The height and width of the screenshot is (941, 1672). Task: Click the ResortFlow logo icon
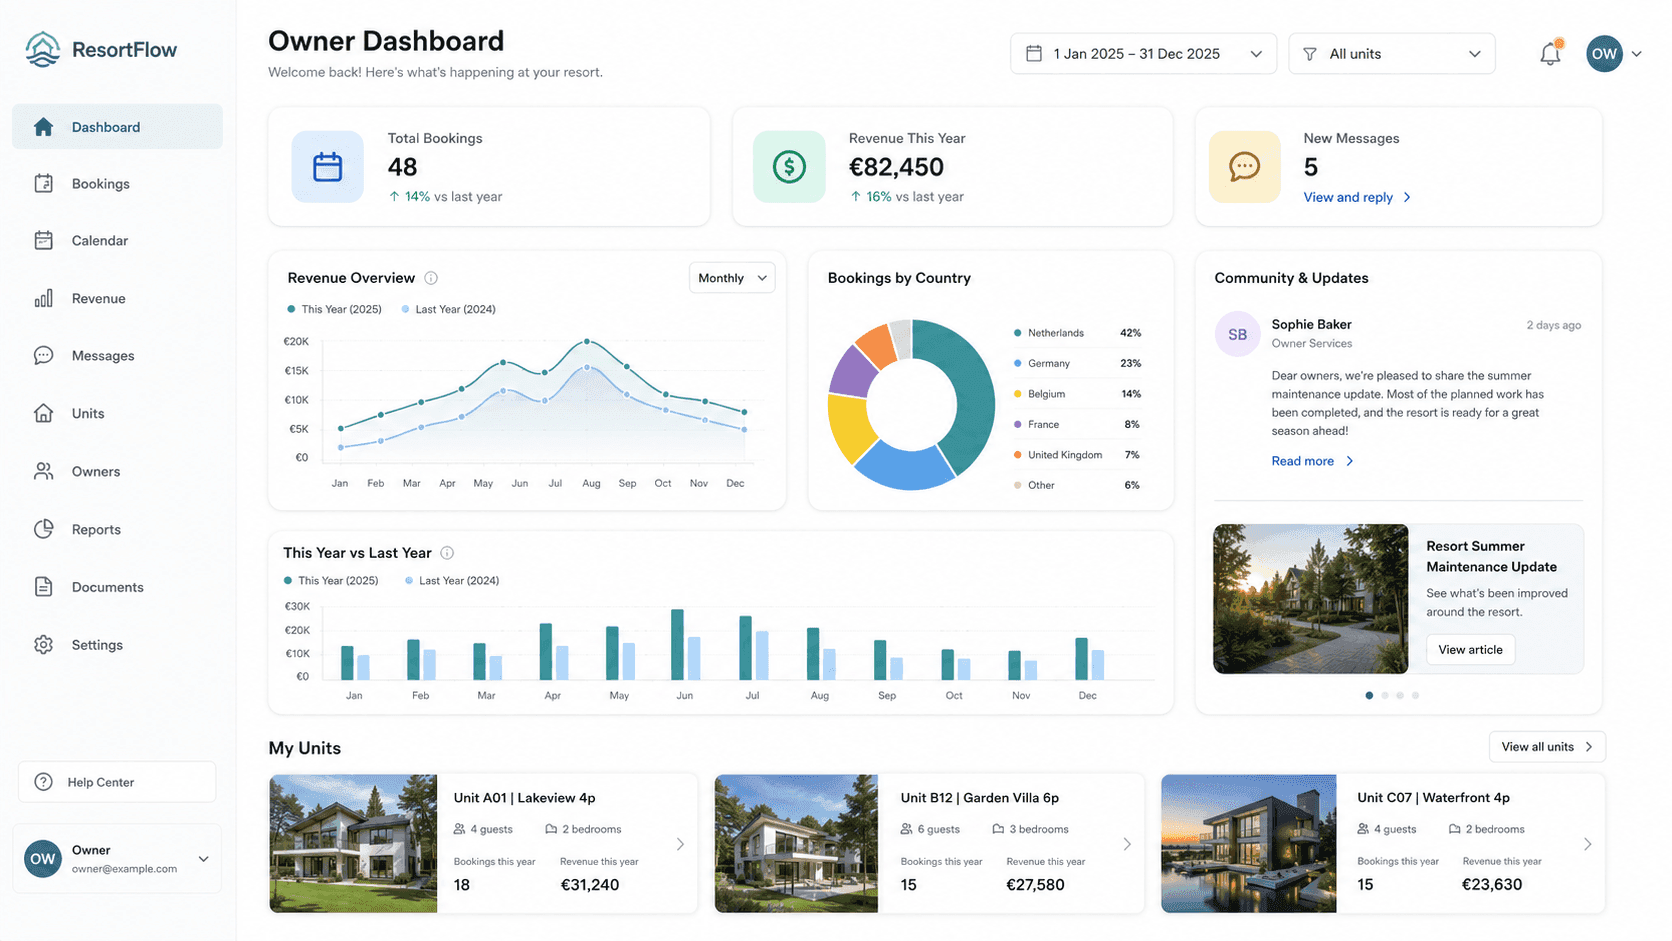[x=43, y=49]
